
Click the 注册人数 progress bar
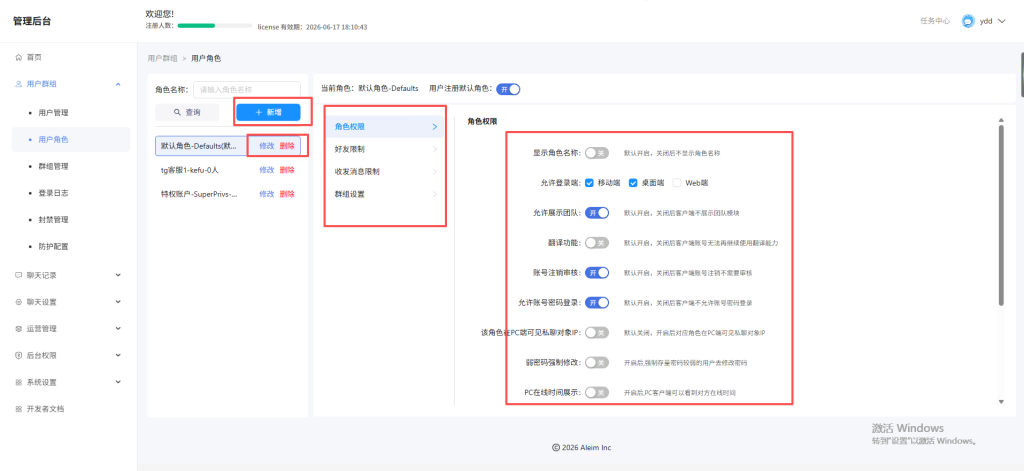[215, 25]
